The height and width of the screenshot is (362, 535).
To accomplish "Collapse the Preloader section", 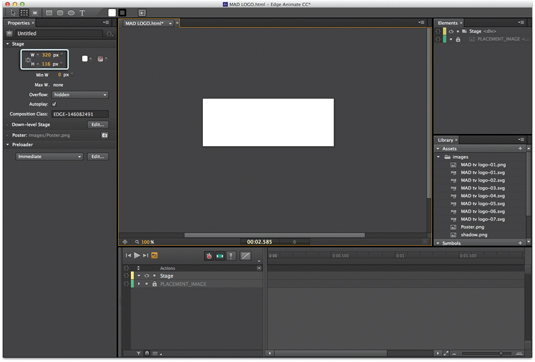I will pos(8,145).
